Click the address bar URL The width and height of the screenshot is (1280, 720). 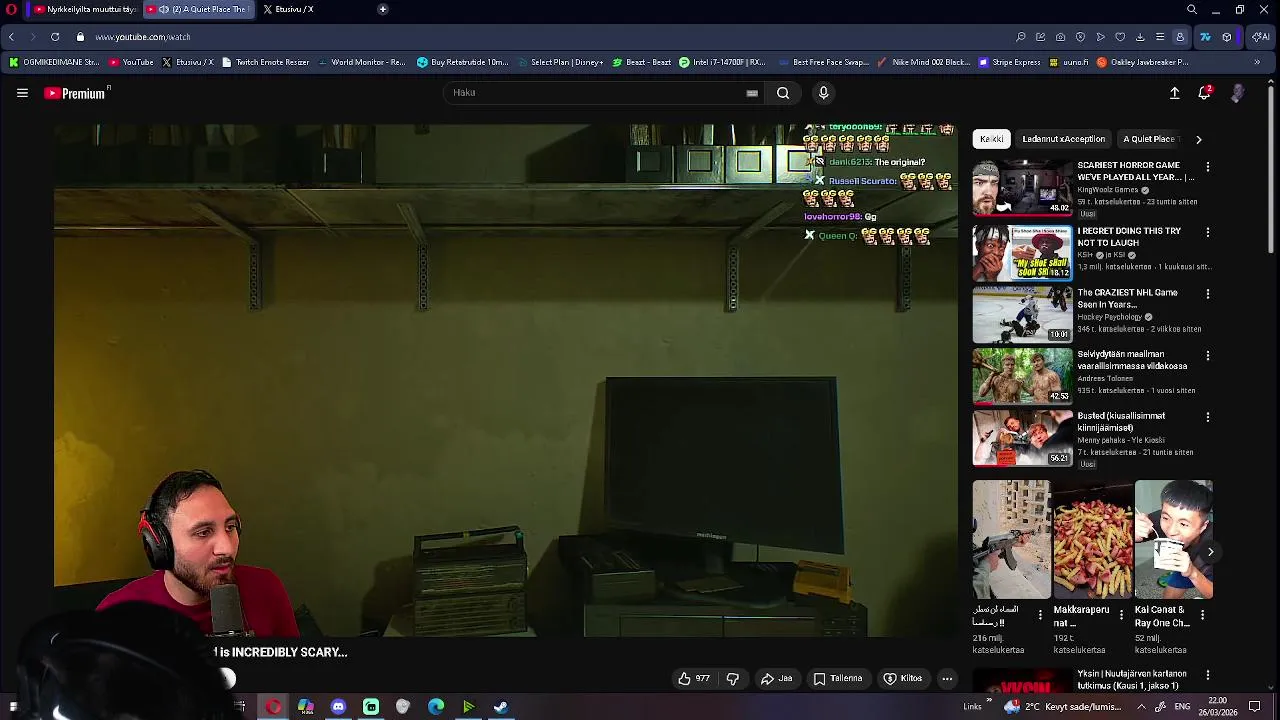tap(143, 37)
